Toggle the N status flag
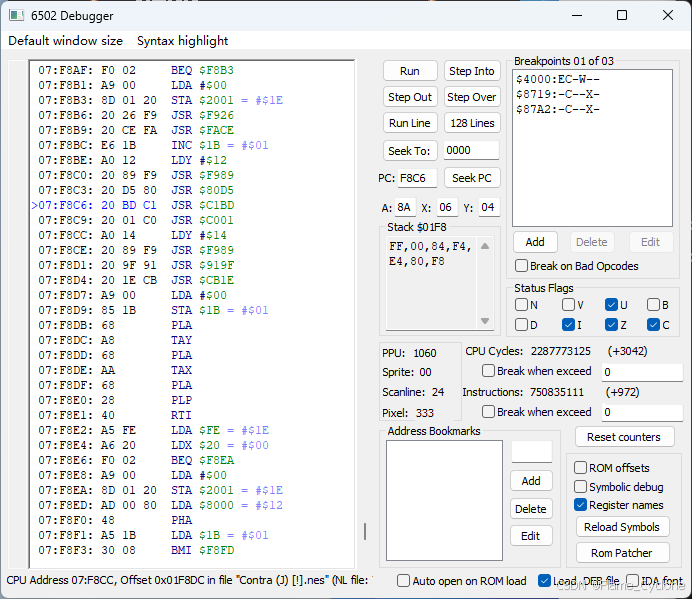This screenshot has height=599, width=692. tap(521, 305)
